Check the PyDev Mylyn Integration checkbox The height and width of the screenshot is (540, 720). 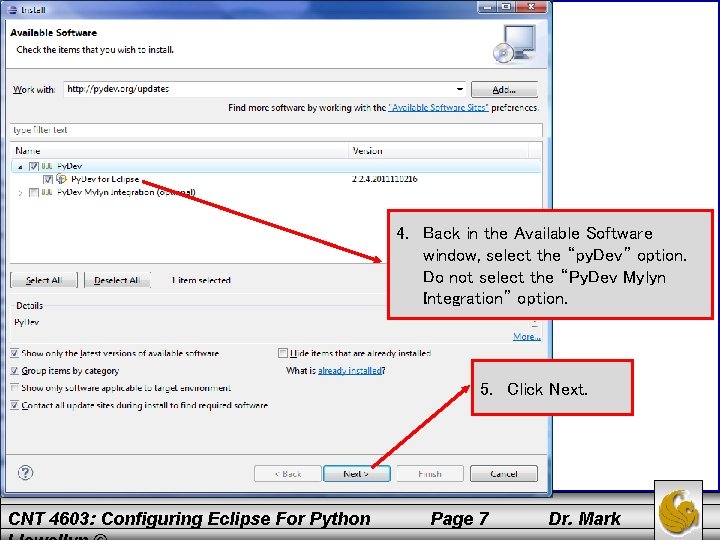pyautogui.click(x=34, y=192)
